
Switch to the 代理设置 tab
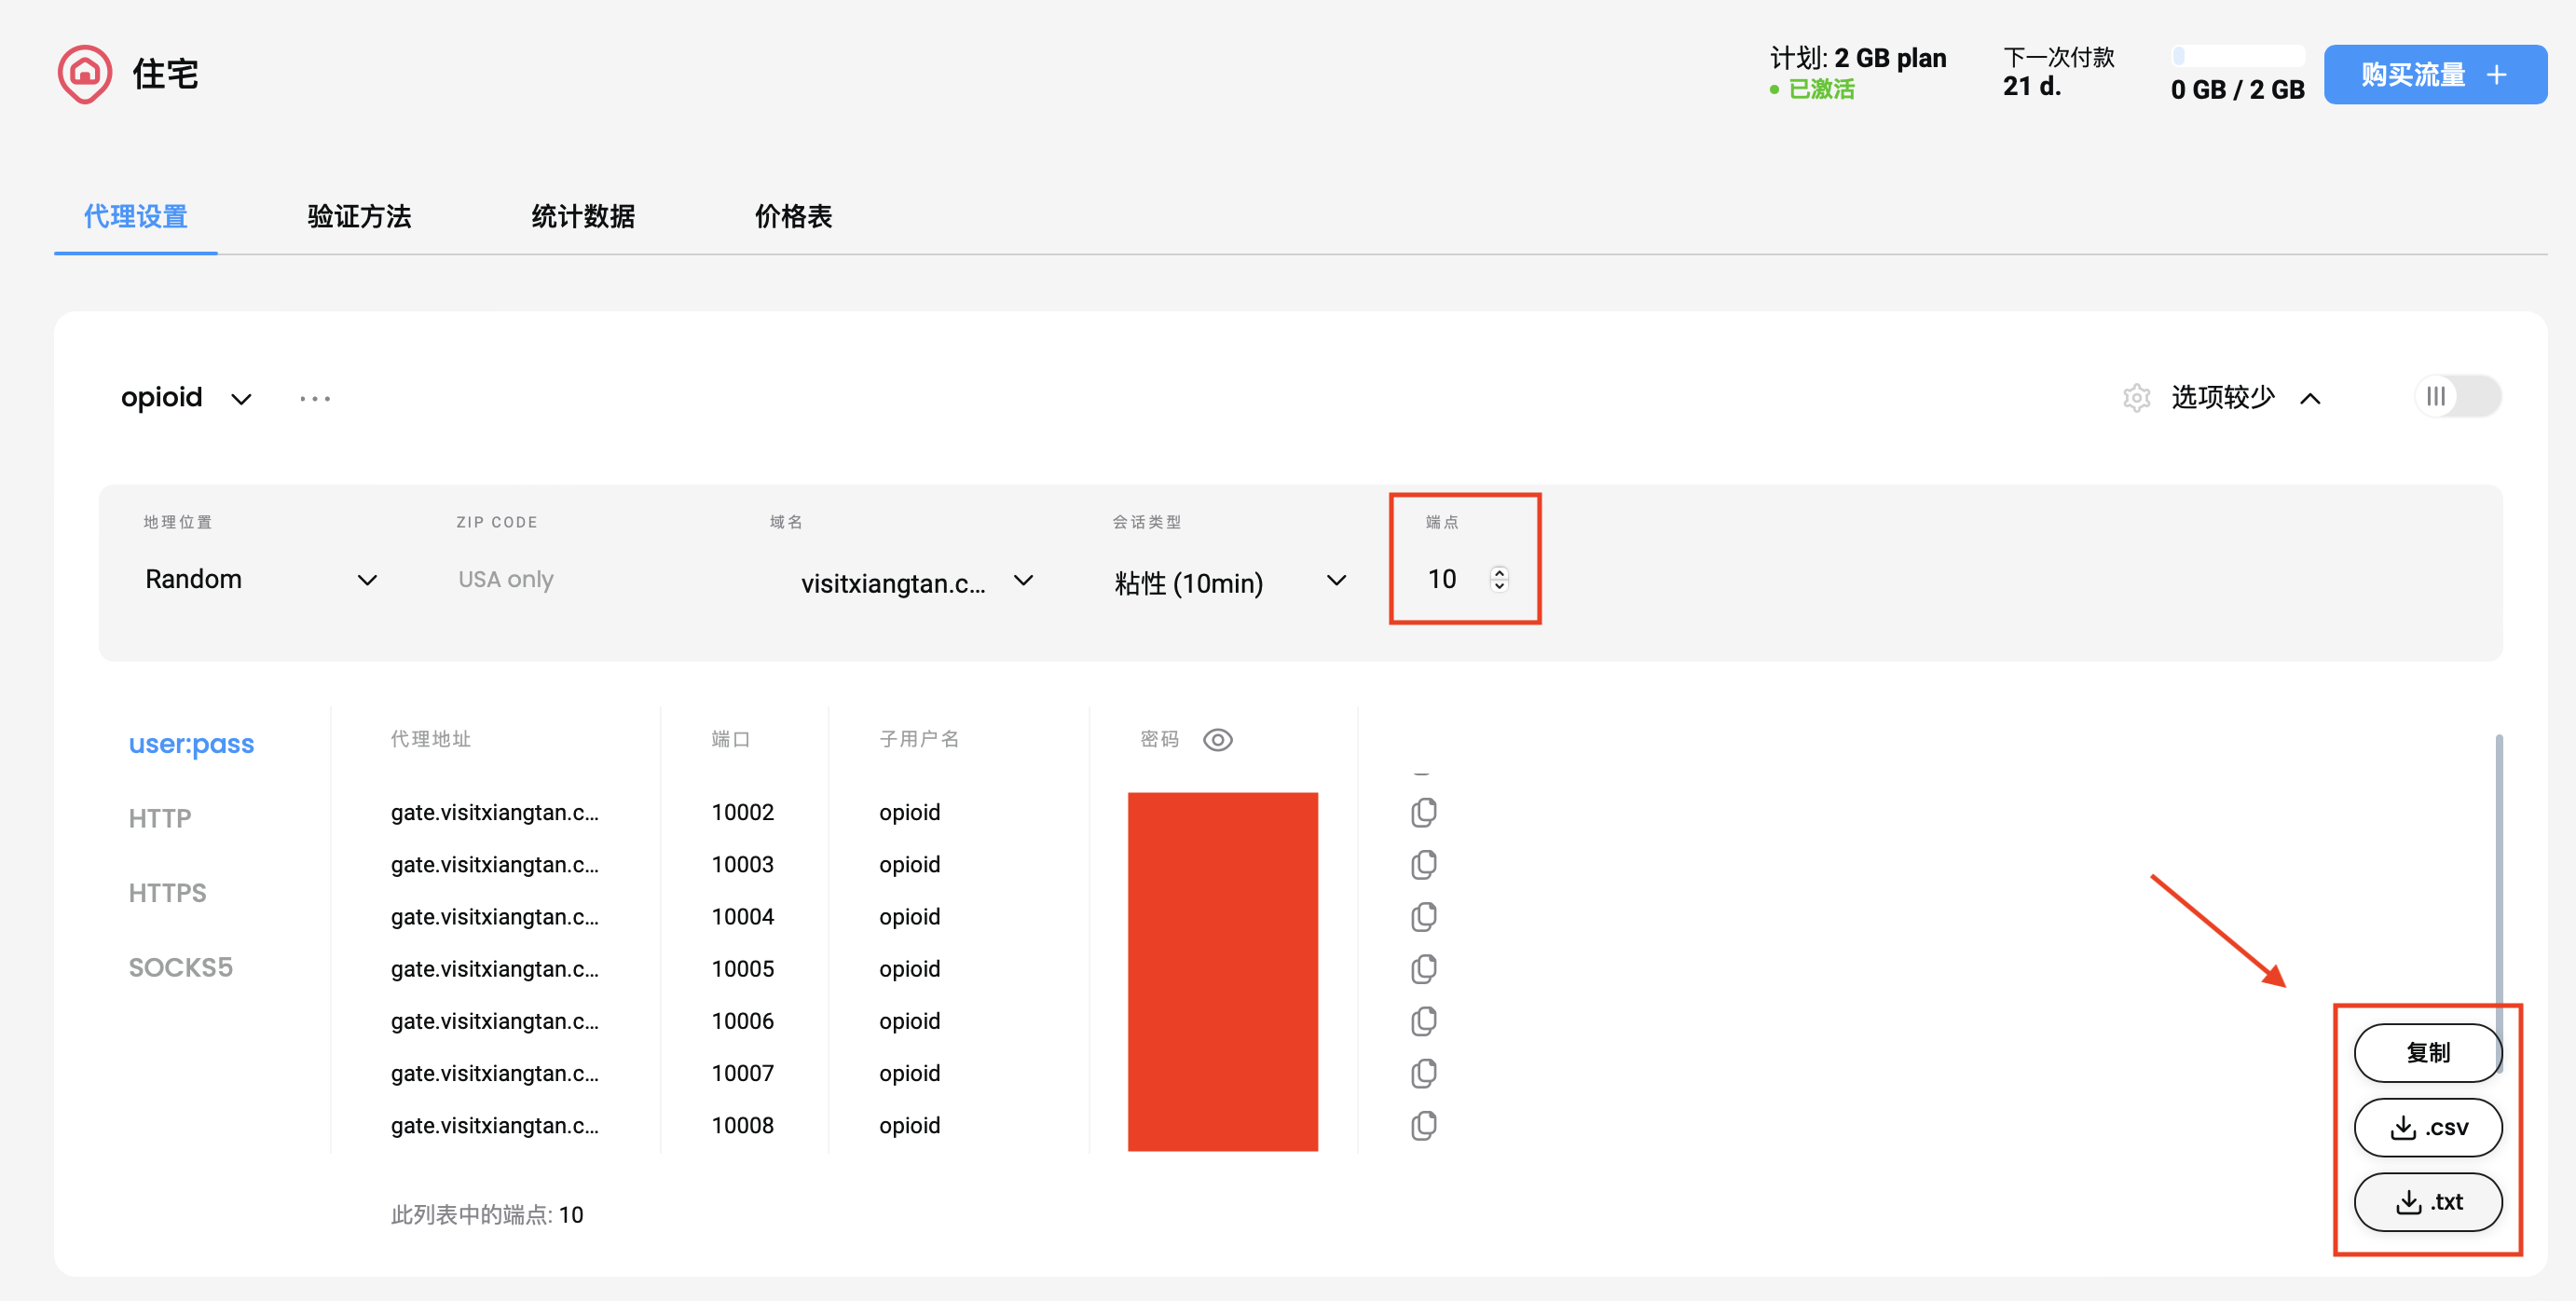(x=135, y=216)
